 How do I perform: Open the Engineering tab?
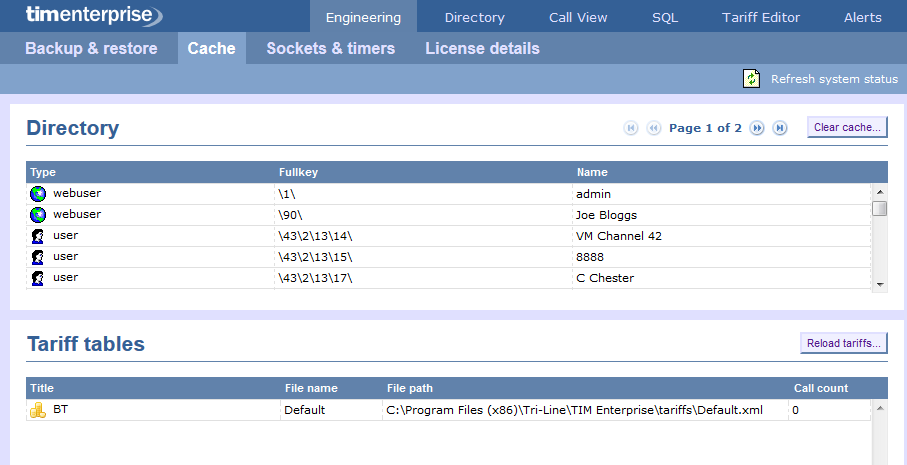363,17
